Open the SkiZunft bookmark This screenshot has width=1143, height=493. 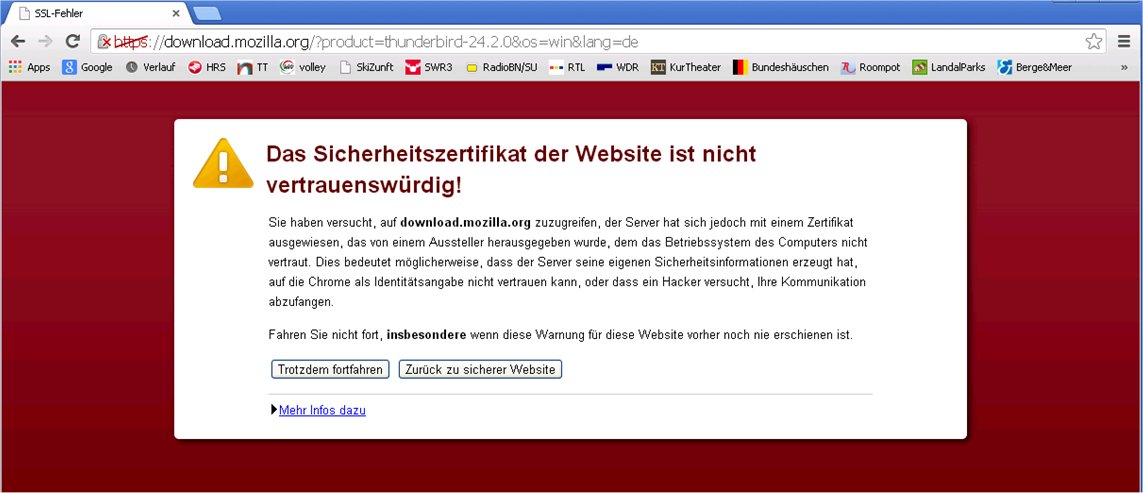tap(366, 67)
